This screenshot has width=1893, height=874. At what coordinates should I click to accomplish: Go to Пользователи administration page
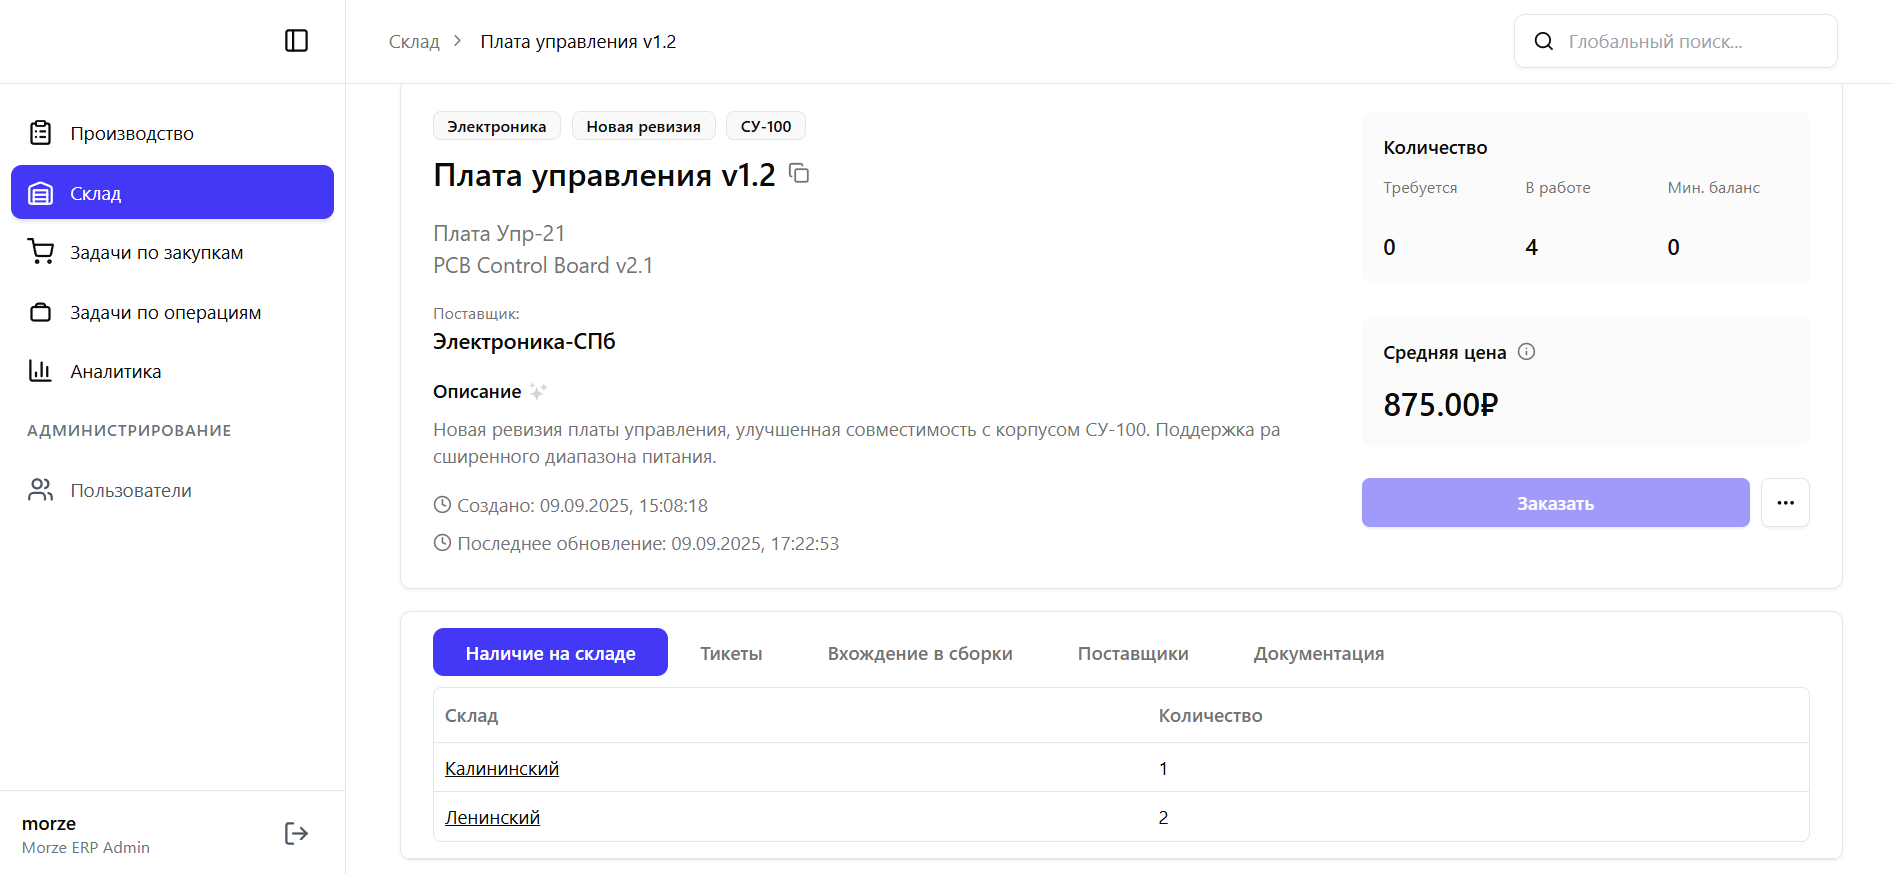[130, 491]
